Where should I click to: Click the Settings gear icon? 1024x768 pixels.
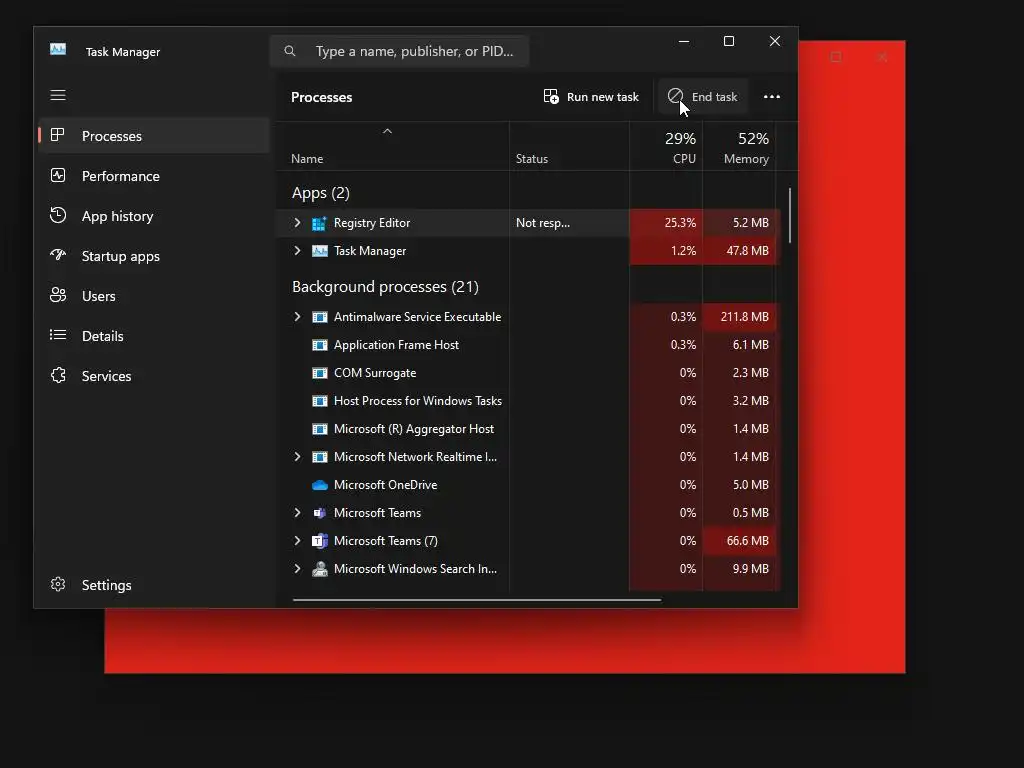point(58,584)
